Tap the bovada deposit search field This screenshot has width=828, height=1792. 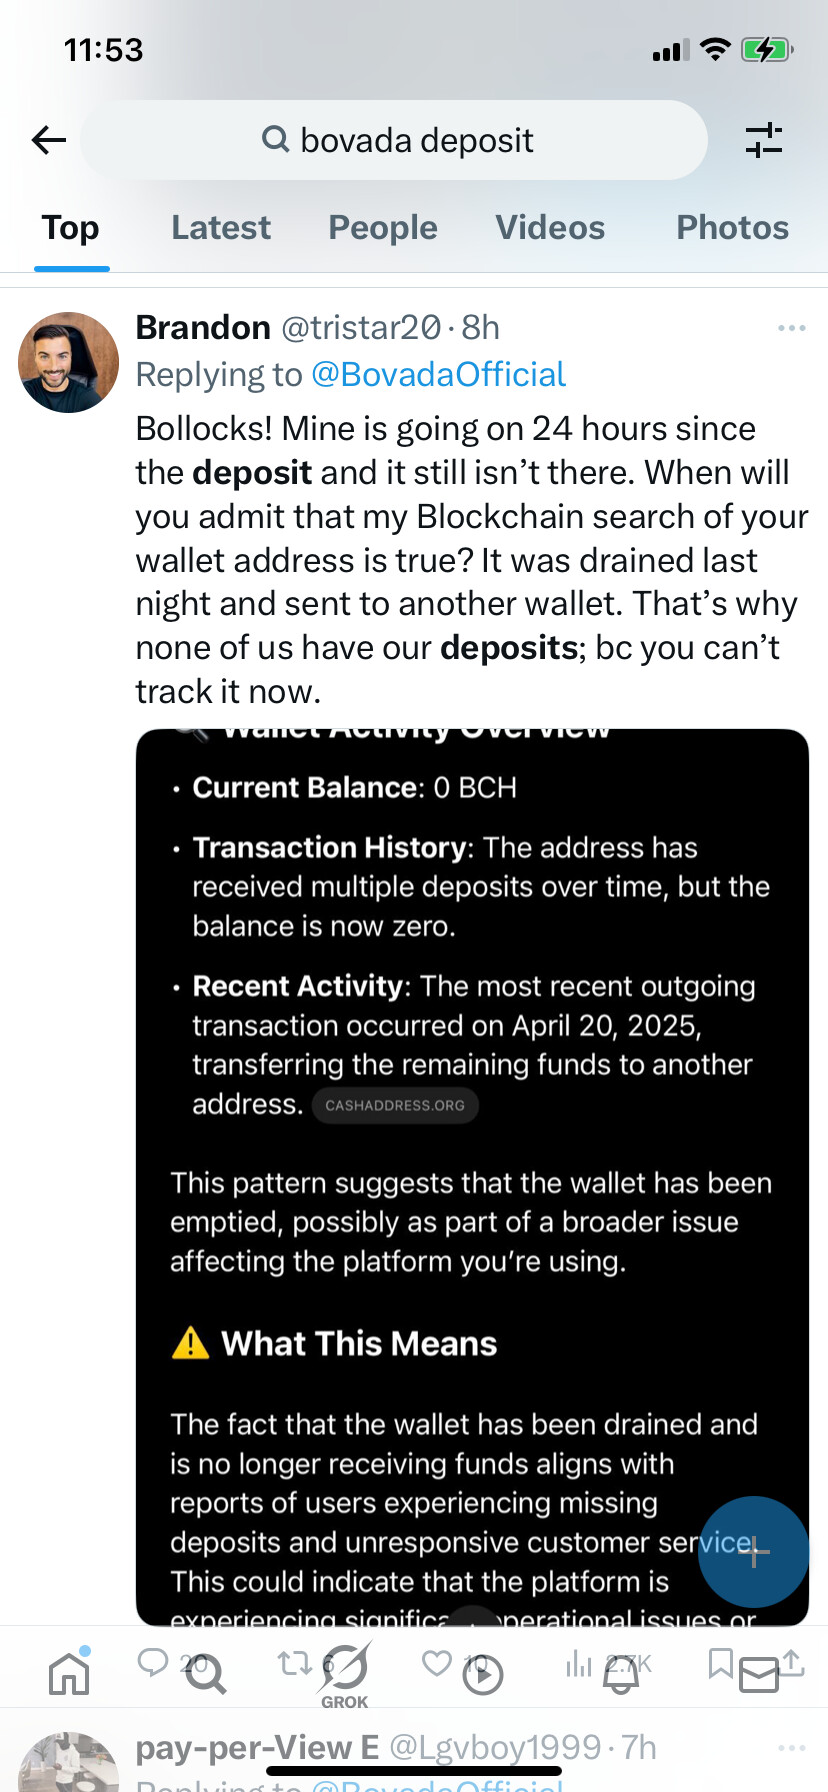pos(394,140)
